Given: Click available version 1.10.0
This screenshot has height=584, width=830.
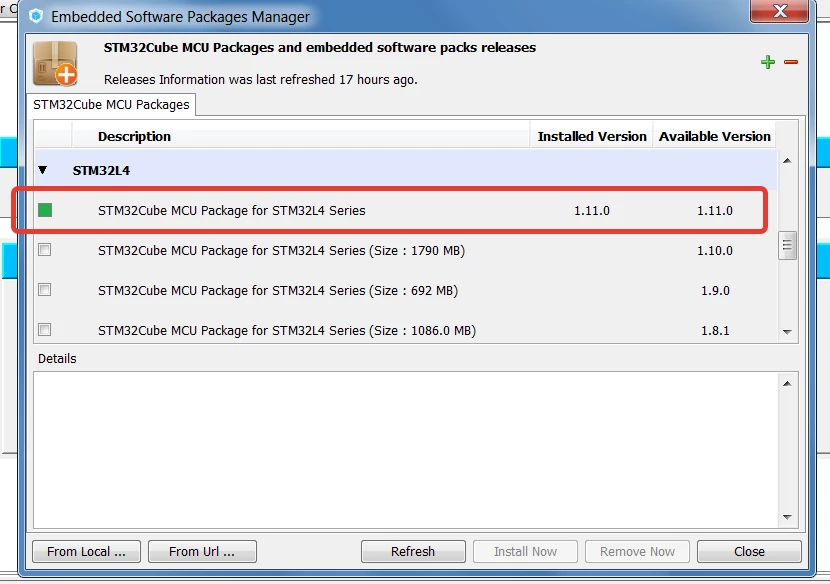Looking at the screenshot, I should (715, 250).
